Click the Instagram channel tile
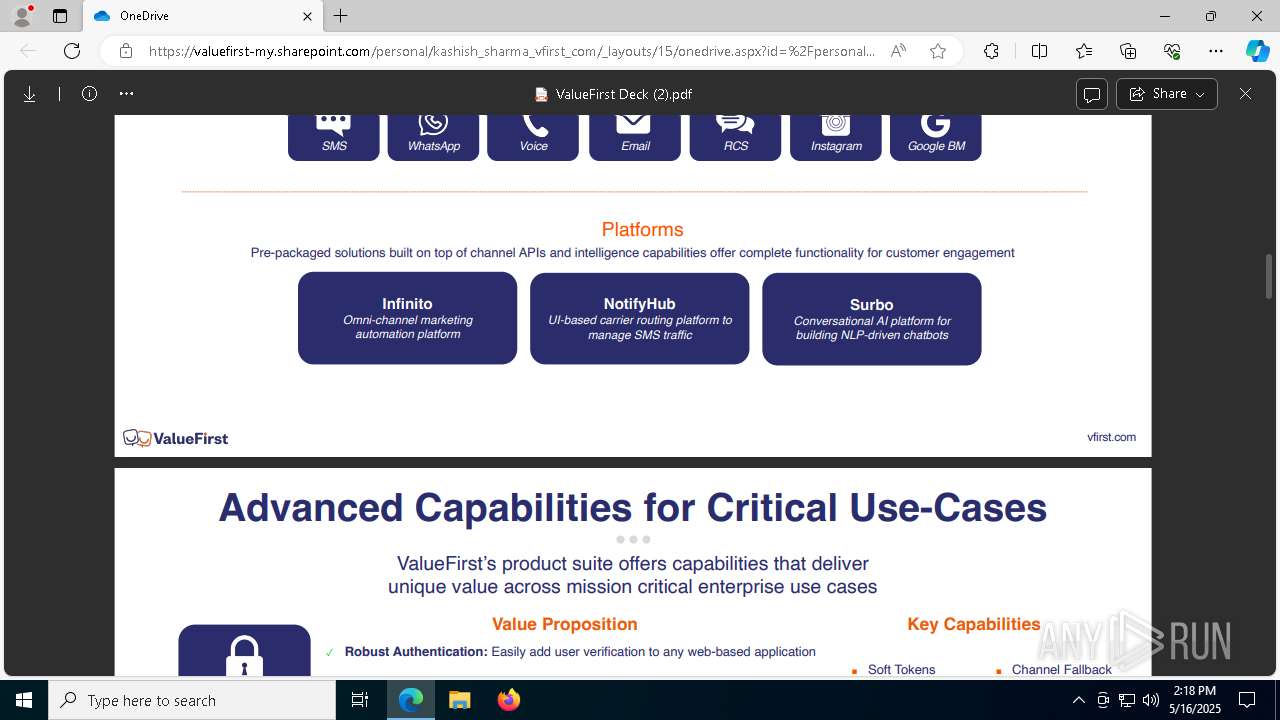This screenshot has height=720, width=1280. (836, 137)
